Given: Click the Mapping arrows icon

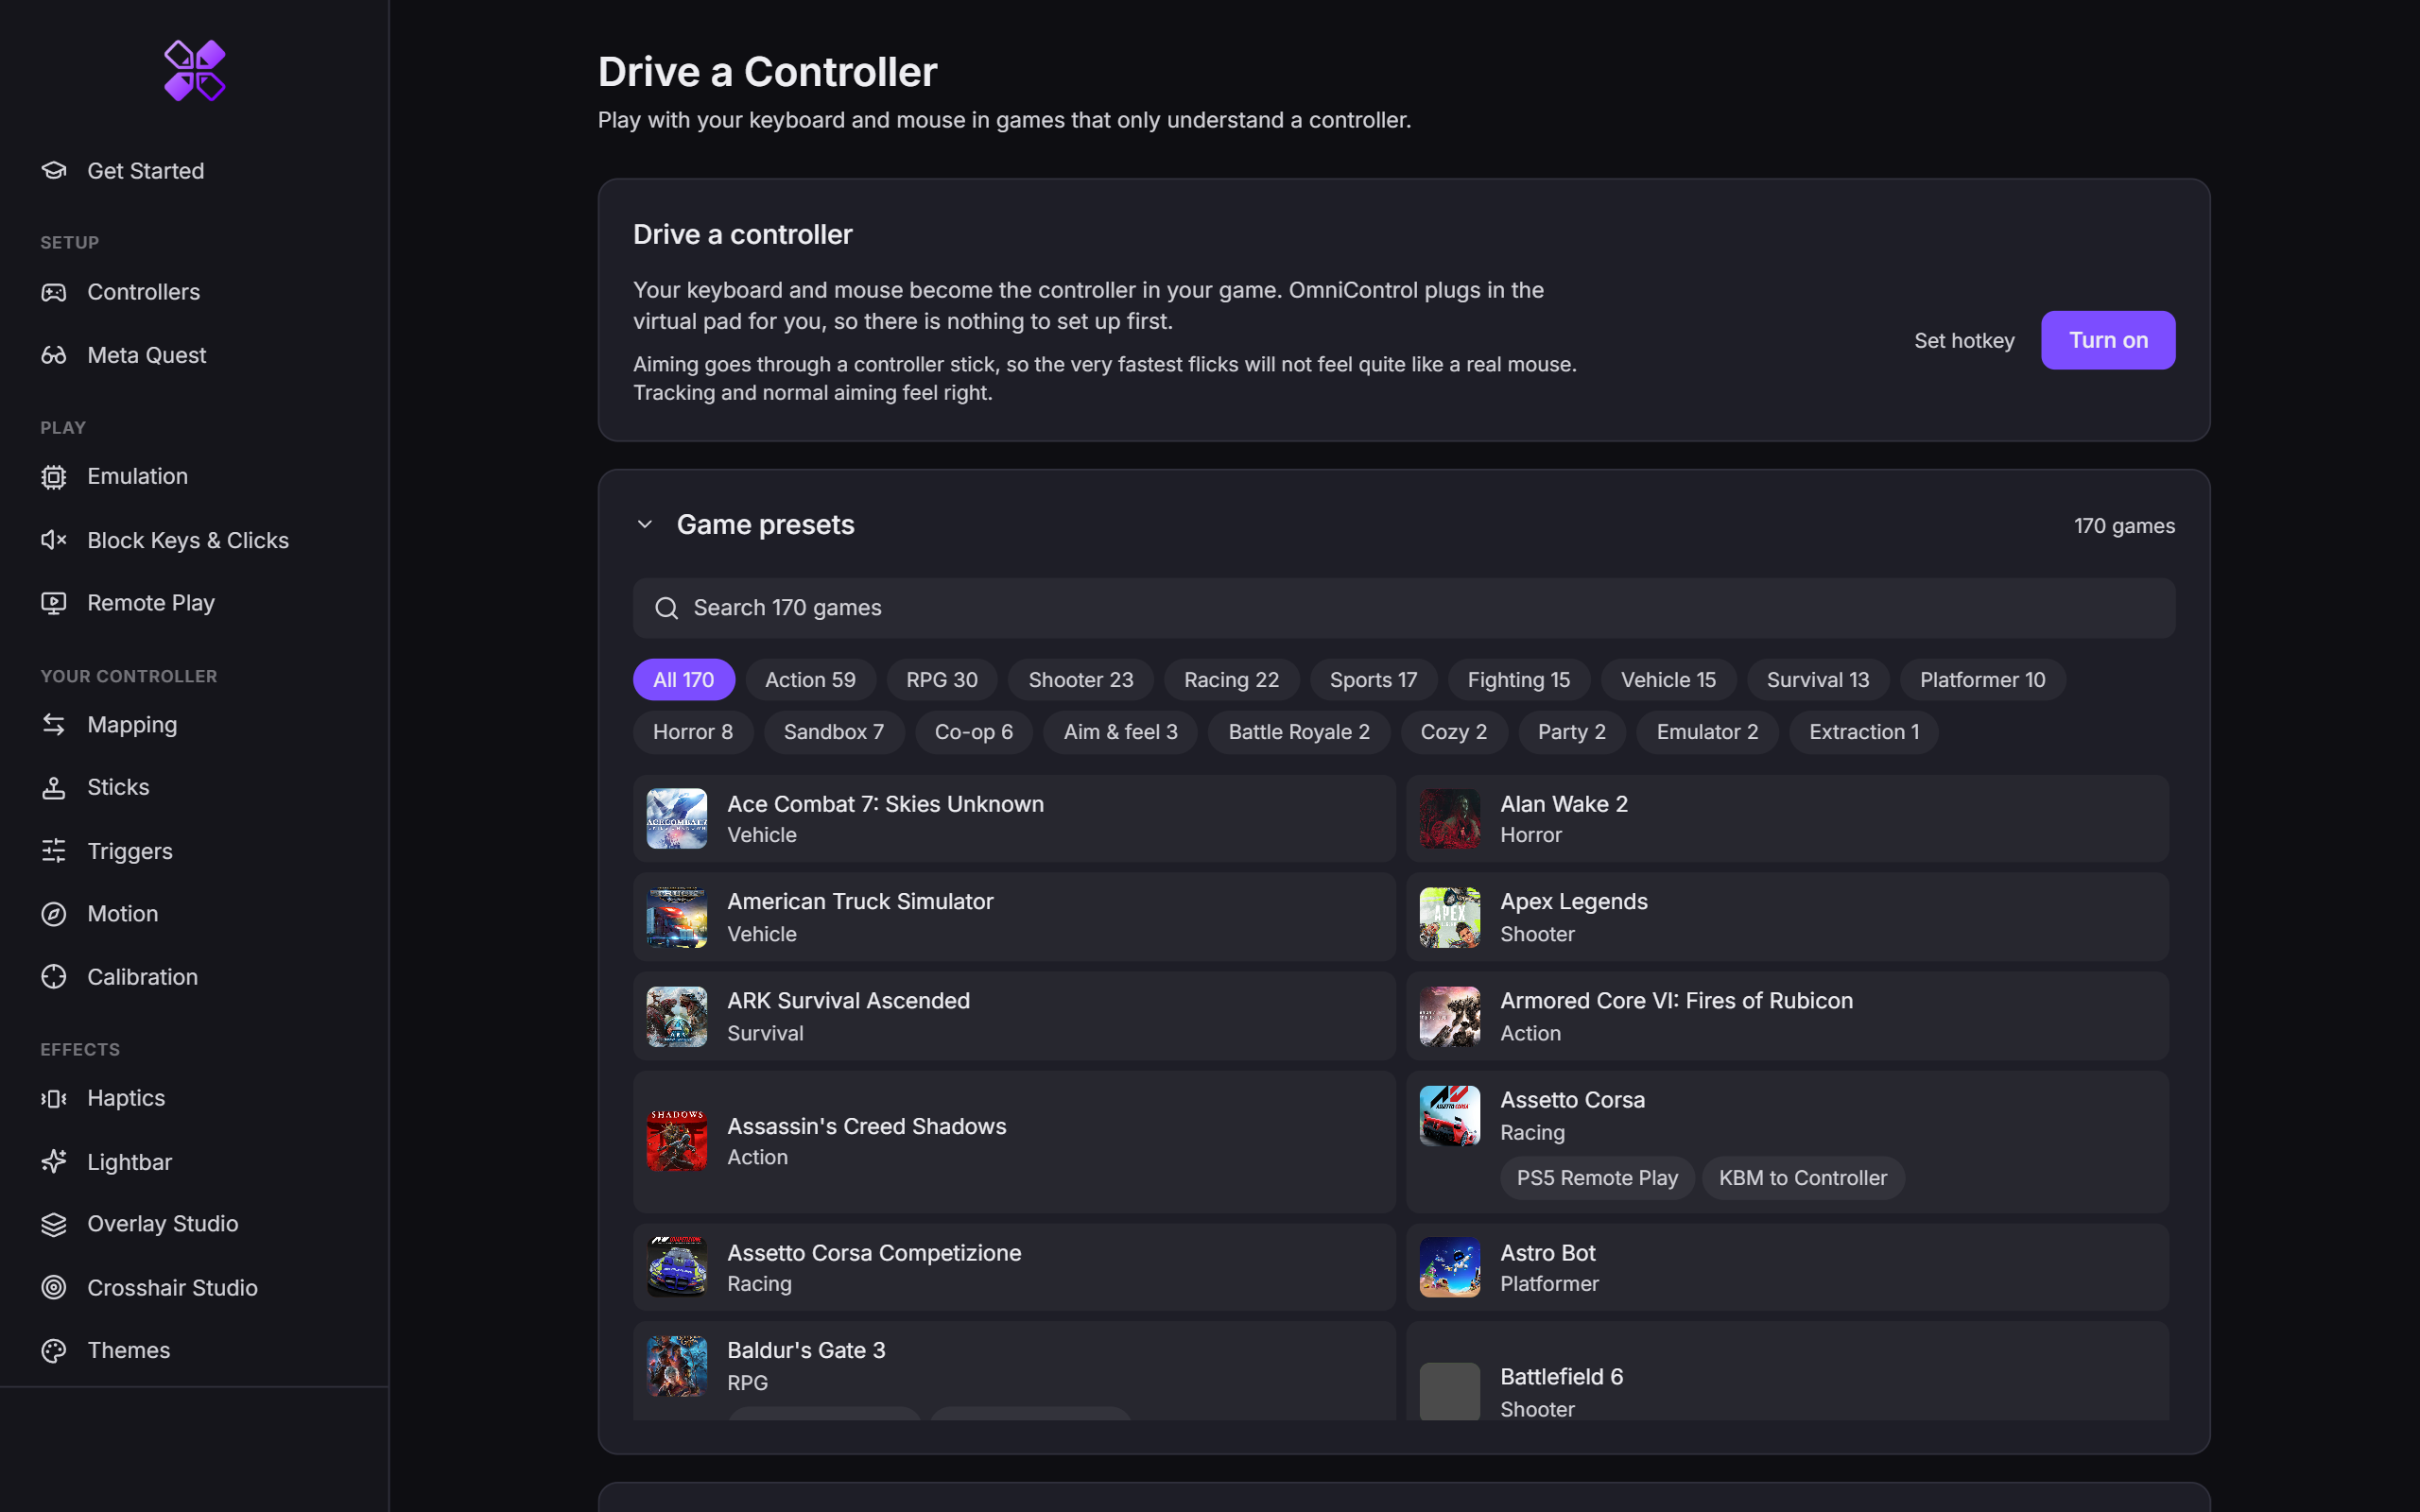Looking at the screenshot, I should pyautogui.click(x=54, y=725).
